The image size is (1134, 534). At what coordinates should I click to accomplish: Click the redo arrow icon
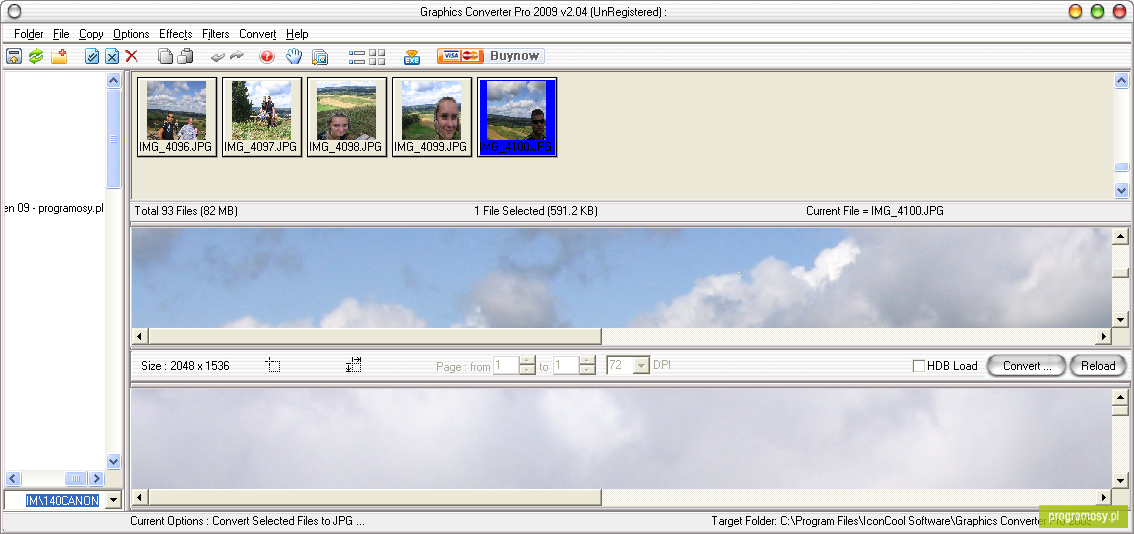coord(236,56)
